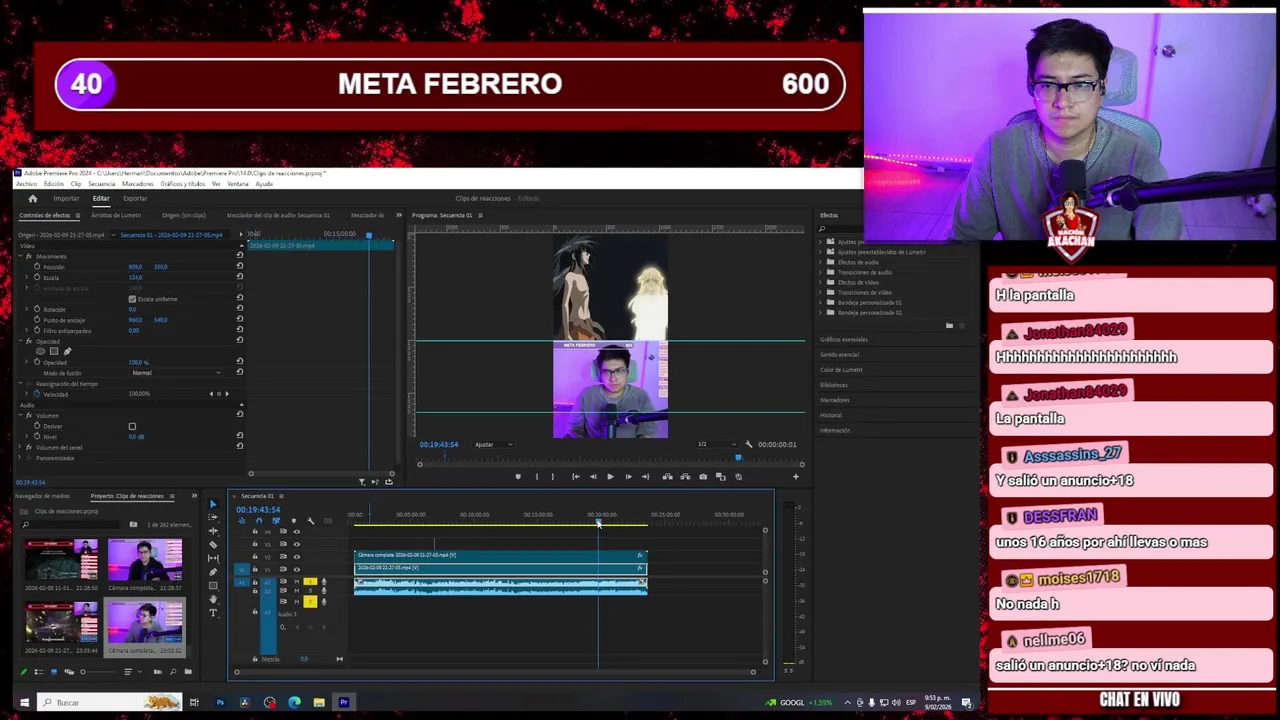Open the Gráficos esenciales panel

844,339
